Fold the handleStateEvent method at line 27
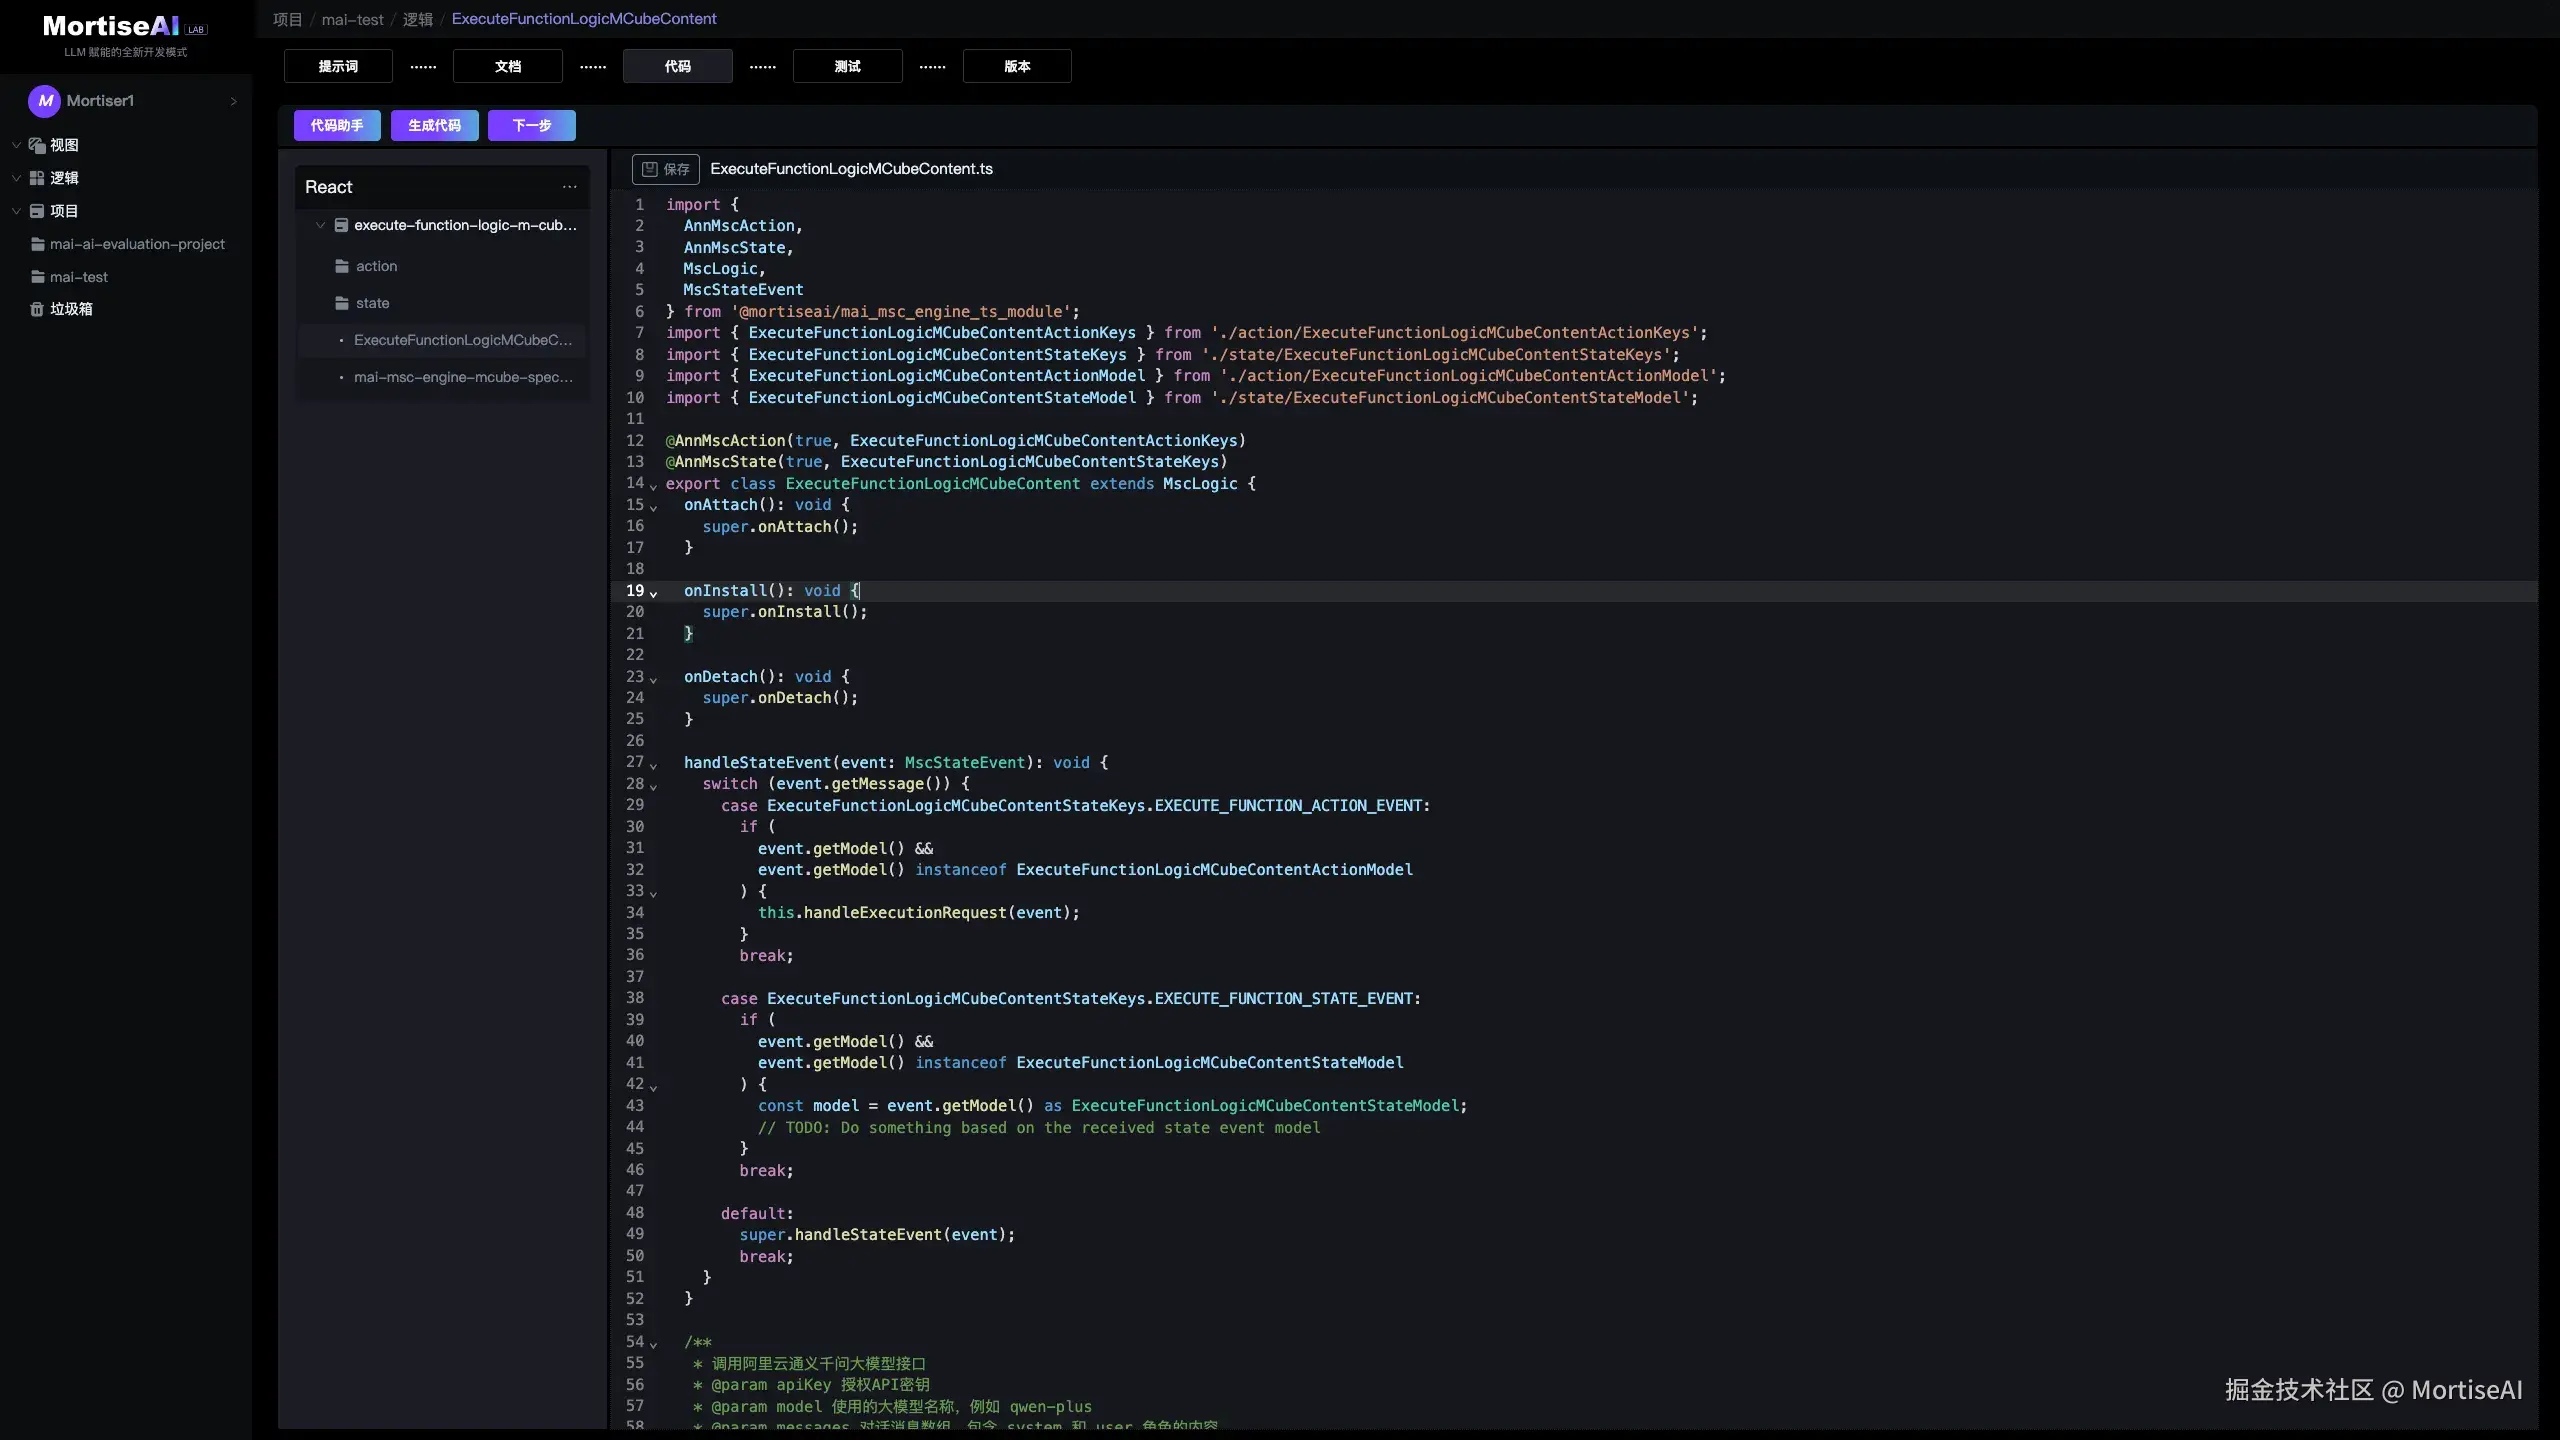The image size is (2560, 1440). click(x=653, y=765)
